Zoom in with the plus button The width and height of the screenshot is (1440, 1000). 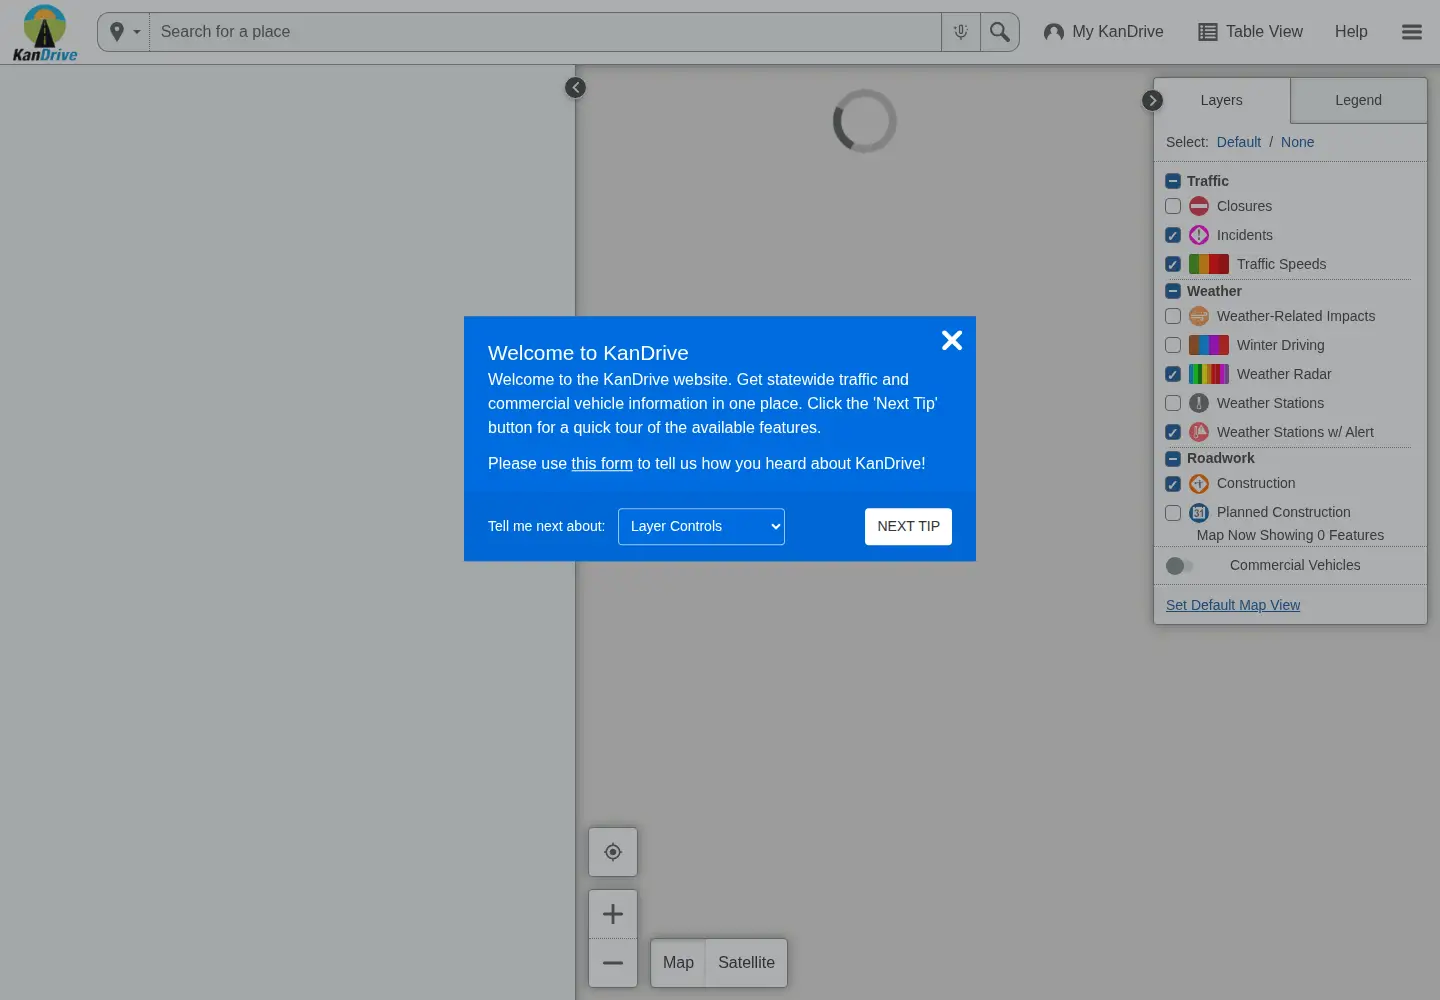click(613, 914)
